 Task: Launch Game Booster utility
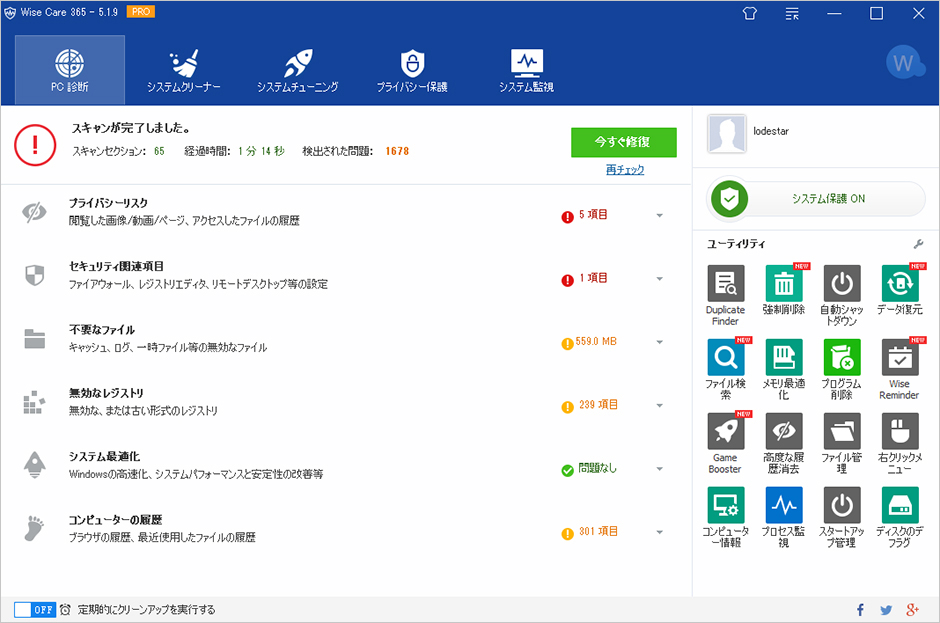click(x=725, y=443)
